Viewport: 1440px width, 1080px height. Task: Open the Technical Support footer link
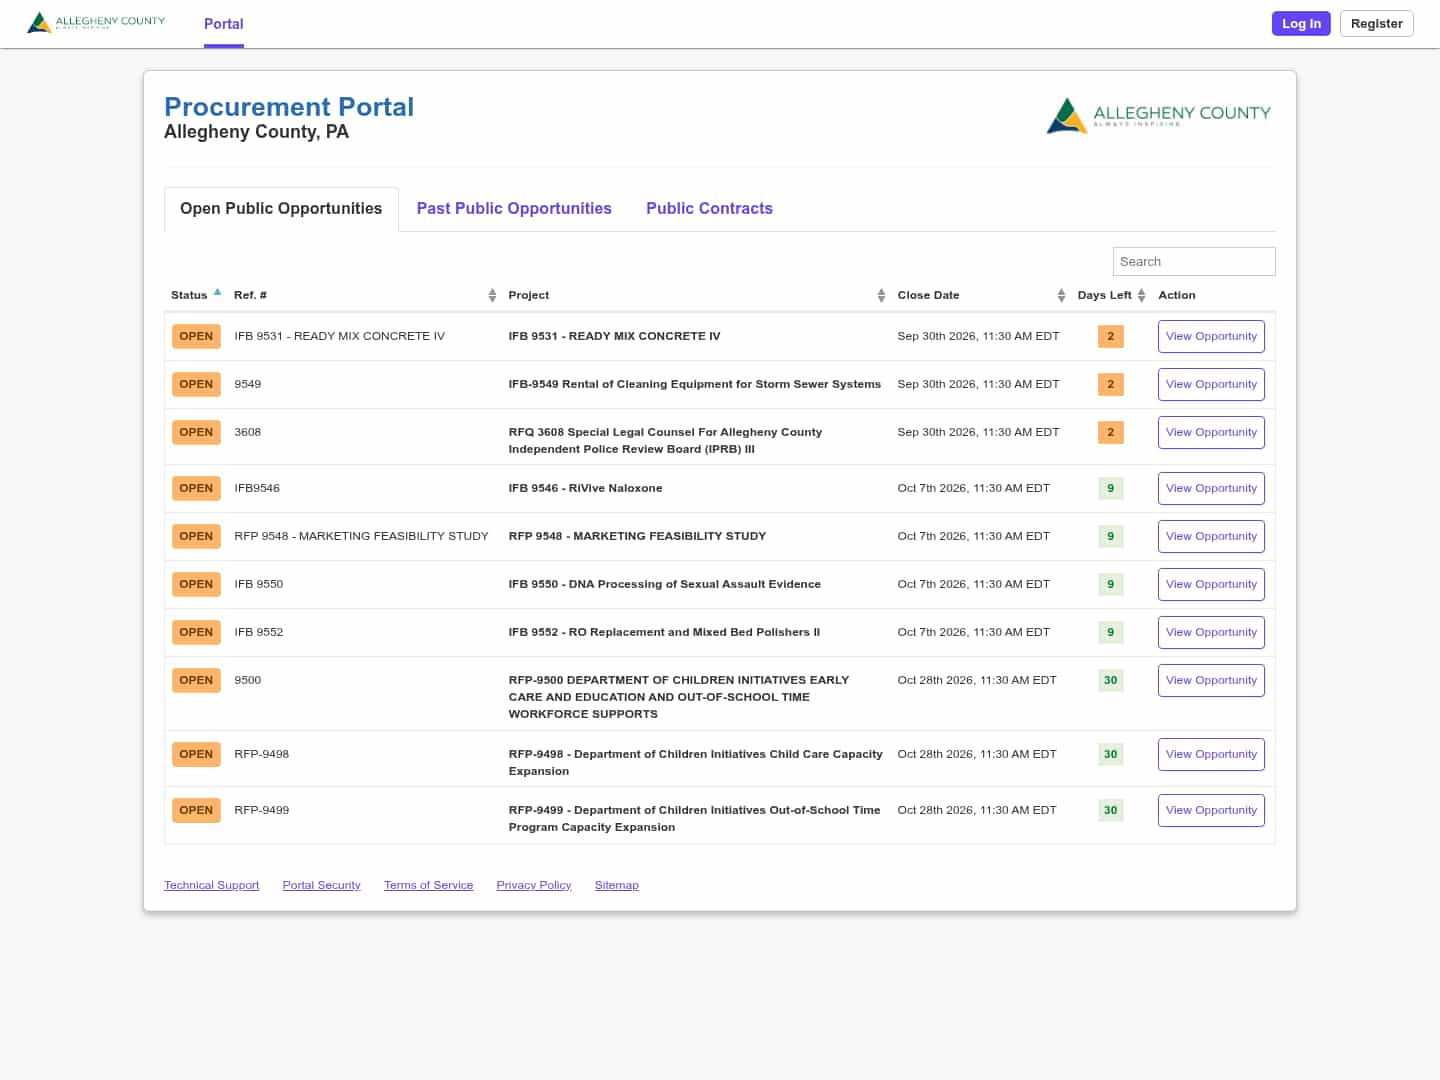point(211,885)
